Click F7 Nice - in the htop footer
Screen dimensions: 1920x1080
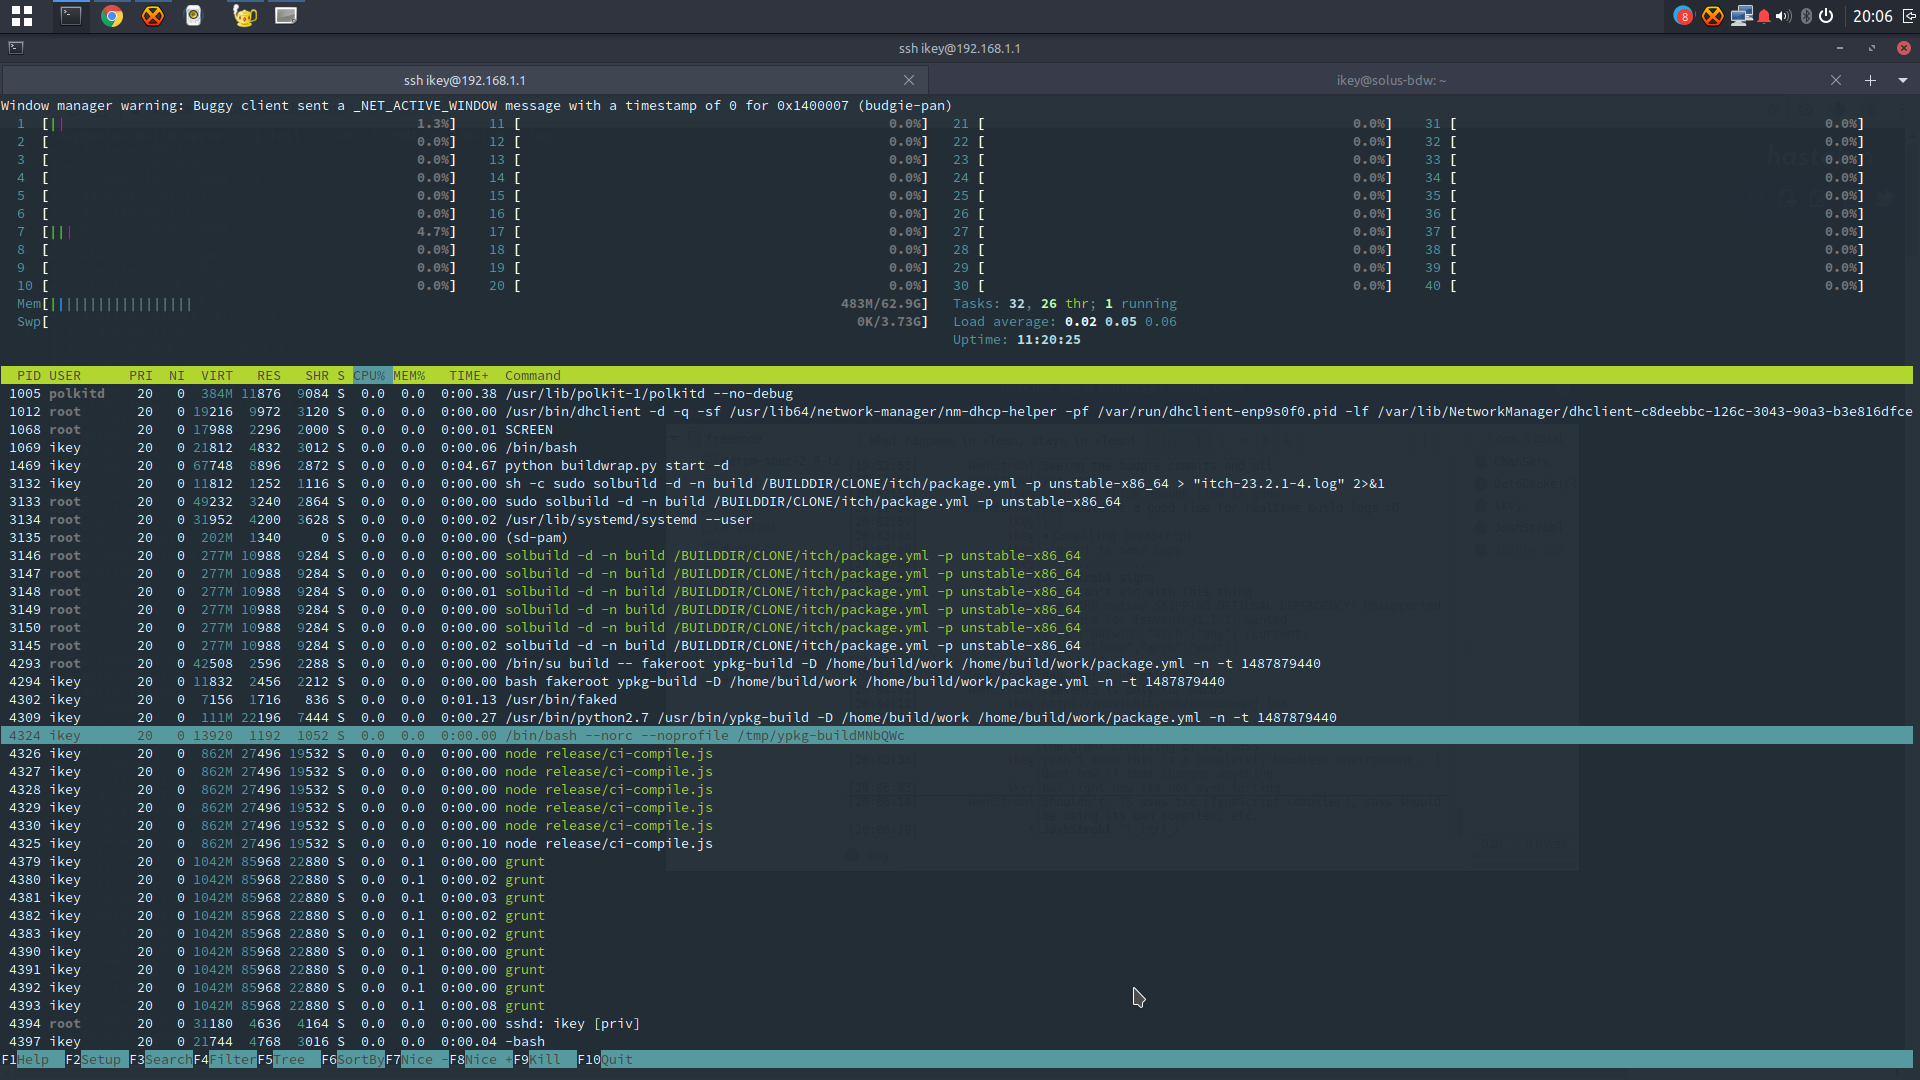click(416, 1060)
